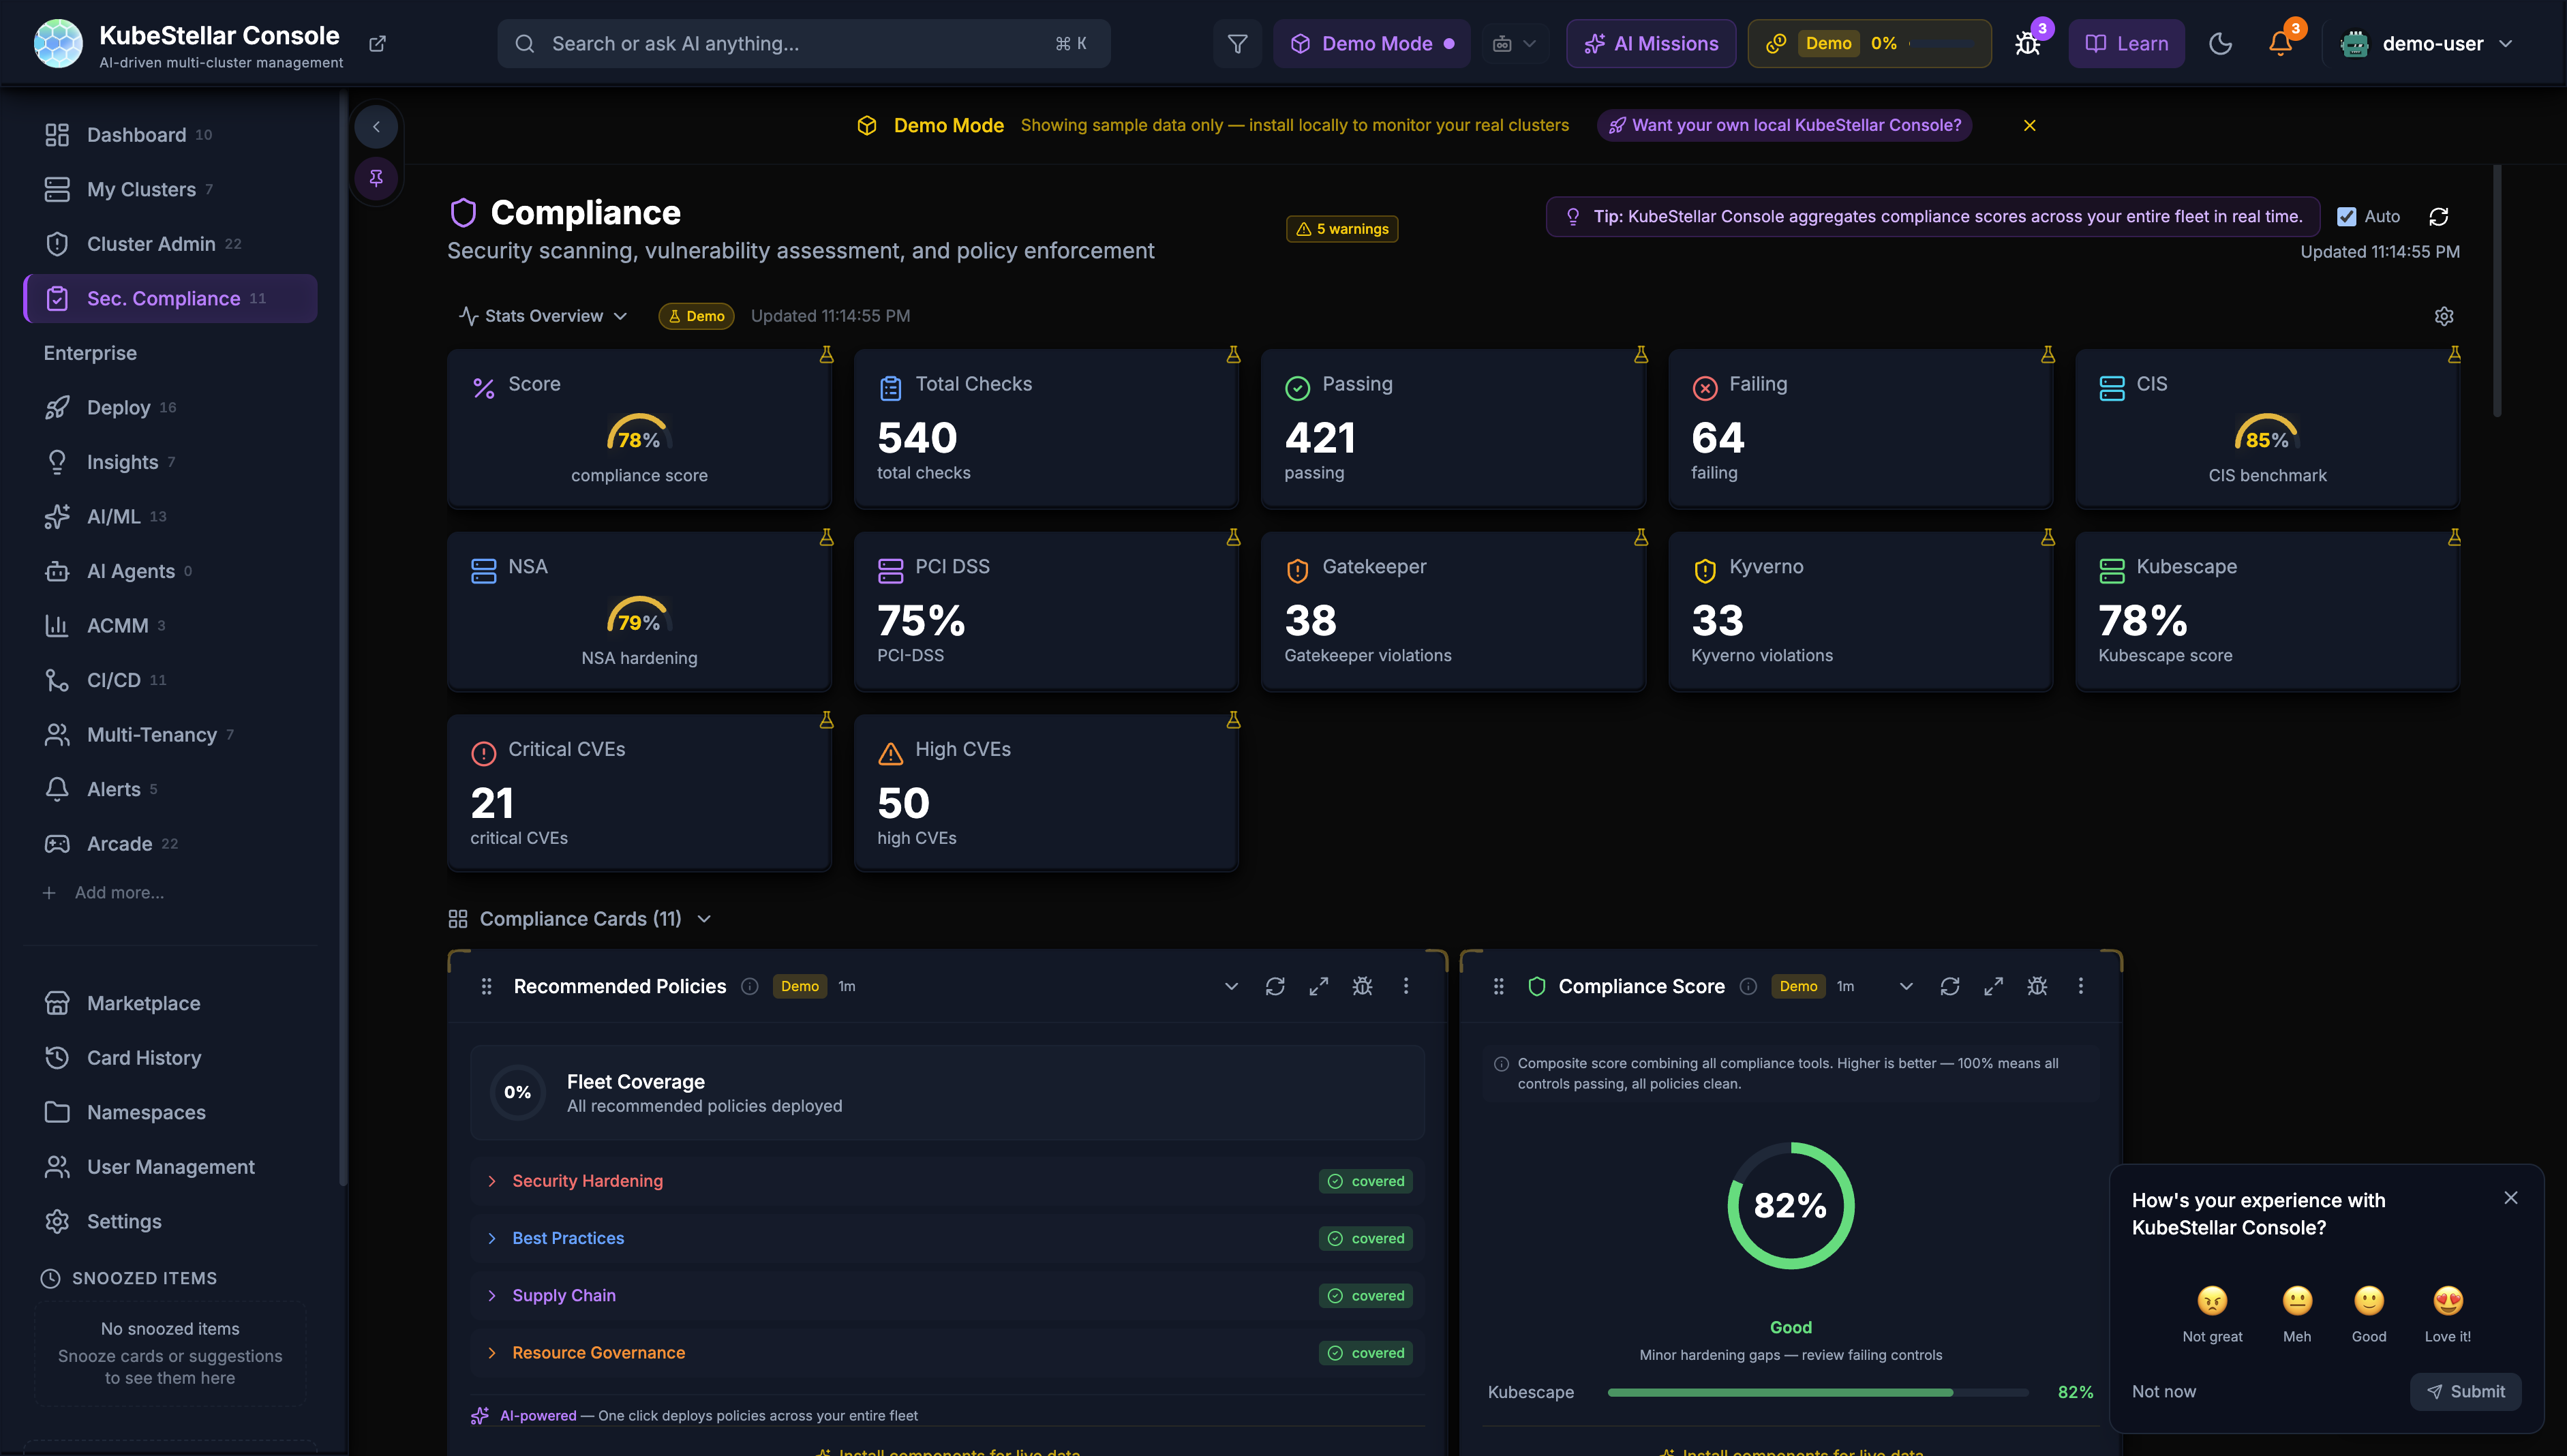Expand Compliance Score card to fullscreen
The image size is (2567, 1456).
click(1993, 986)
